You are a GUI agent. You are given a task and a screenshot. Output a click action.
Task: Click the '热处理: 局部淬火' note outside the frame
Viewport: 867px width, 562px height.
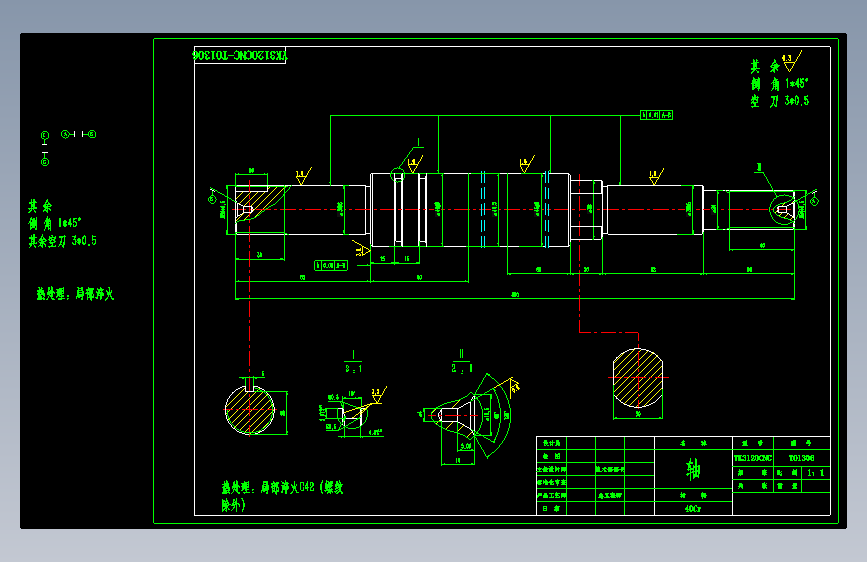pos(75,294)
